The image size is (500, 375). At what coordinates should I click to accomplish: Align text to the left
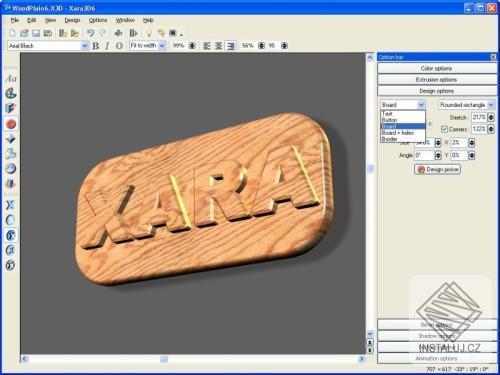pyautogui.click(x=207, y=46)
